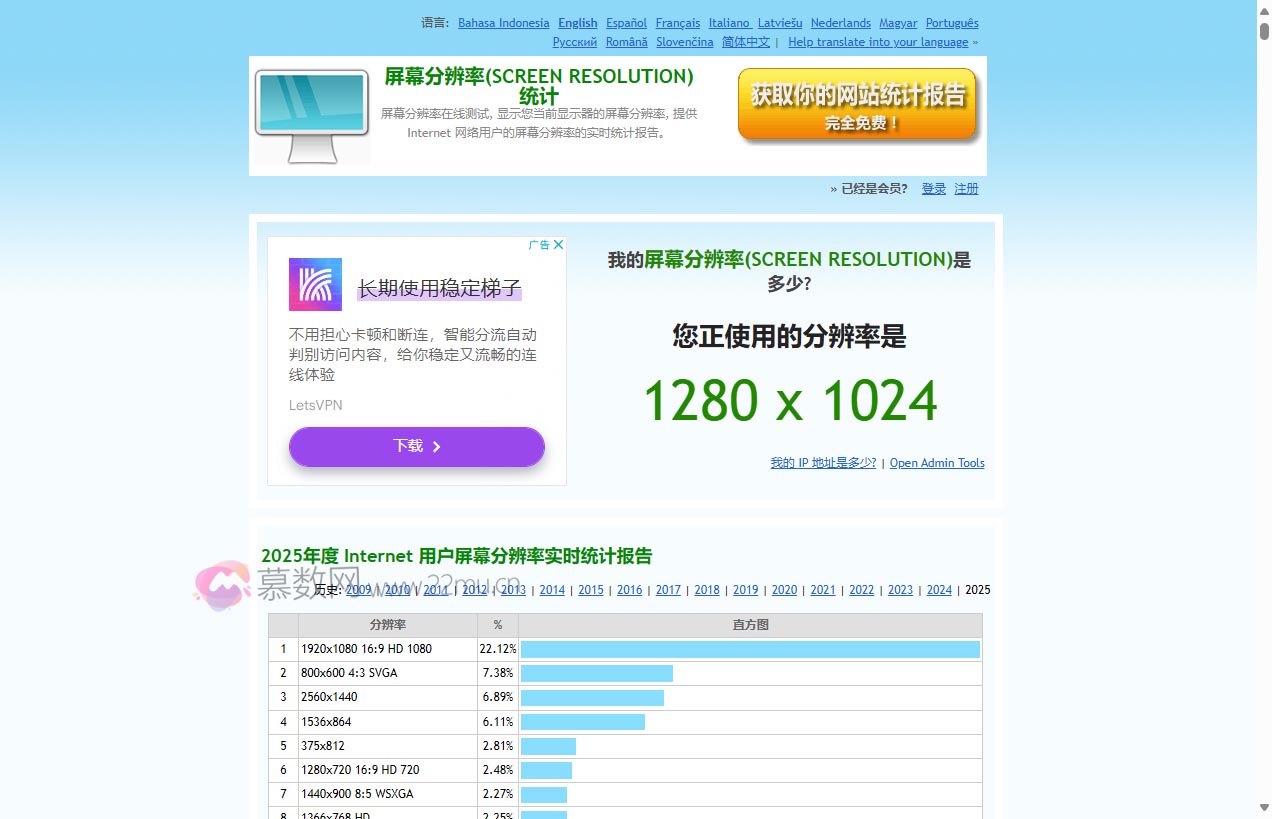
Task: Click the LetsVPN logo inside the ad
Action: pyautogui.click(x=315, y=285)
